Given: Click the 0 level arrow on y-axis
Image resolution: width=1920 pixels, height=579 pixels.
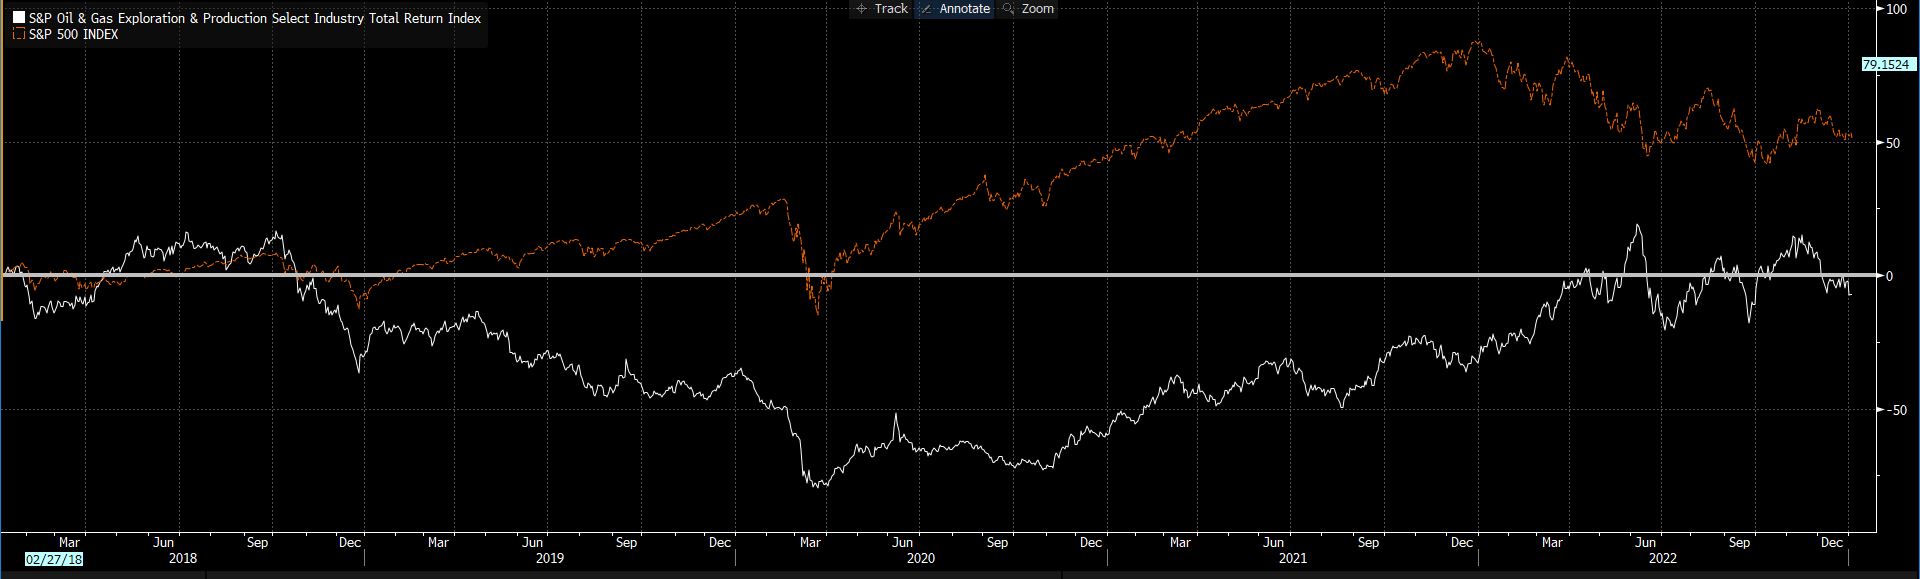Looking at the screenshot, I should point(1881,276).
